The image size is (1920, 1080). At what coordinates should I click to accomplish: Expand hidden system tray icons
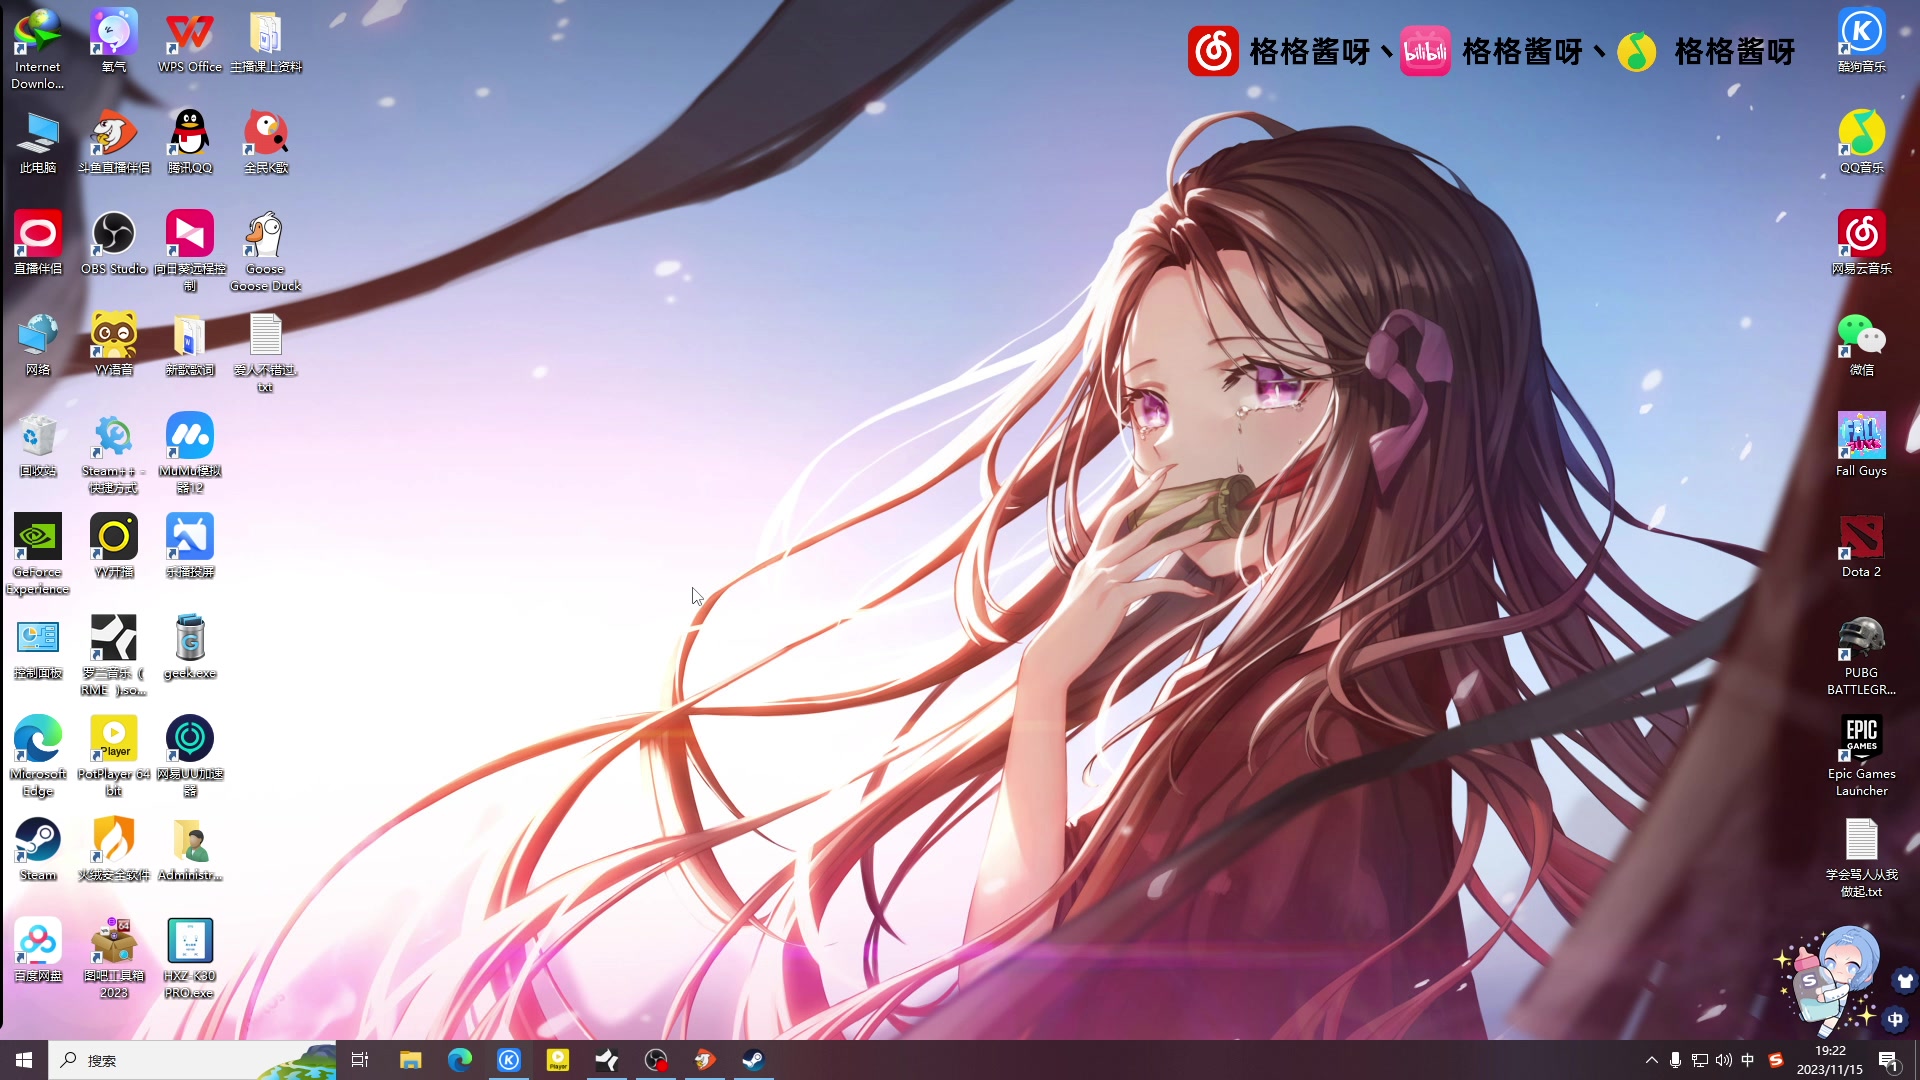tap(1651, 1060)
